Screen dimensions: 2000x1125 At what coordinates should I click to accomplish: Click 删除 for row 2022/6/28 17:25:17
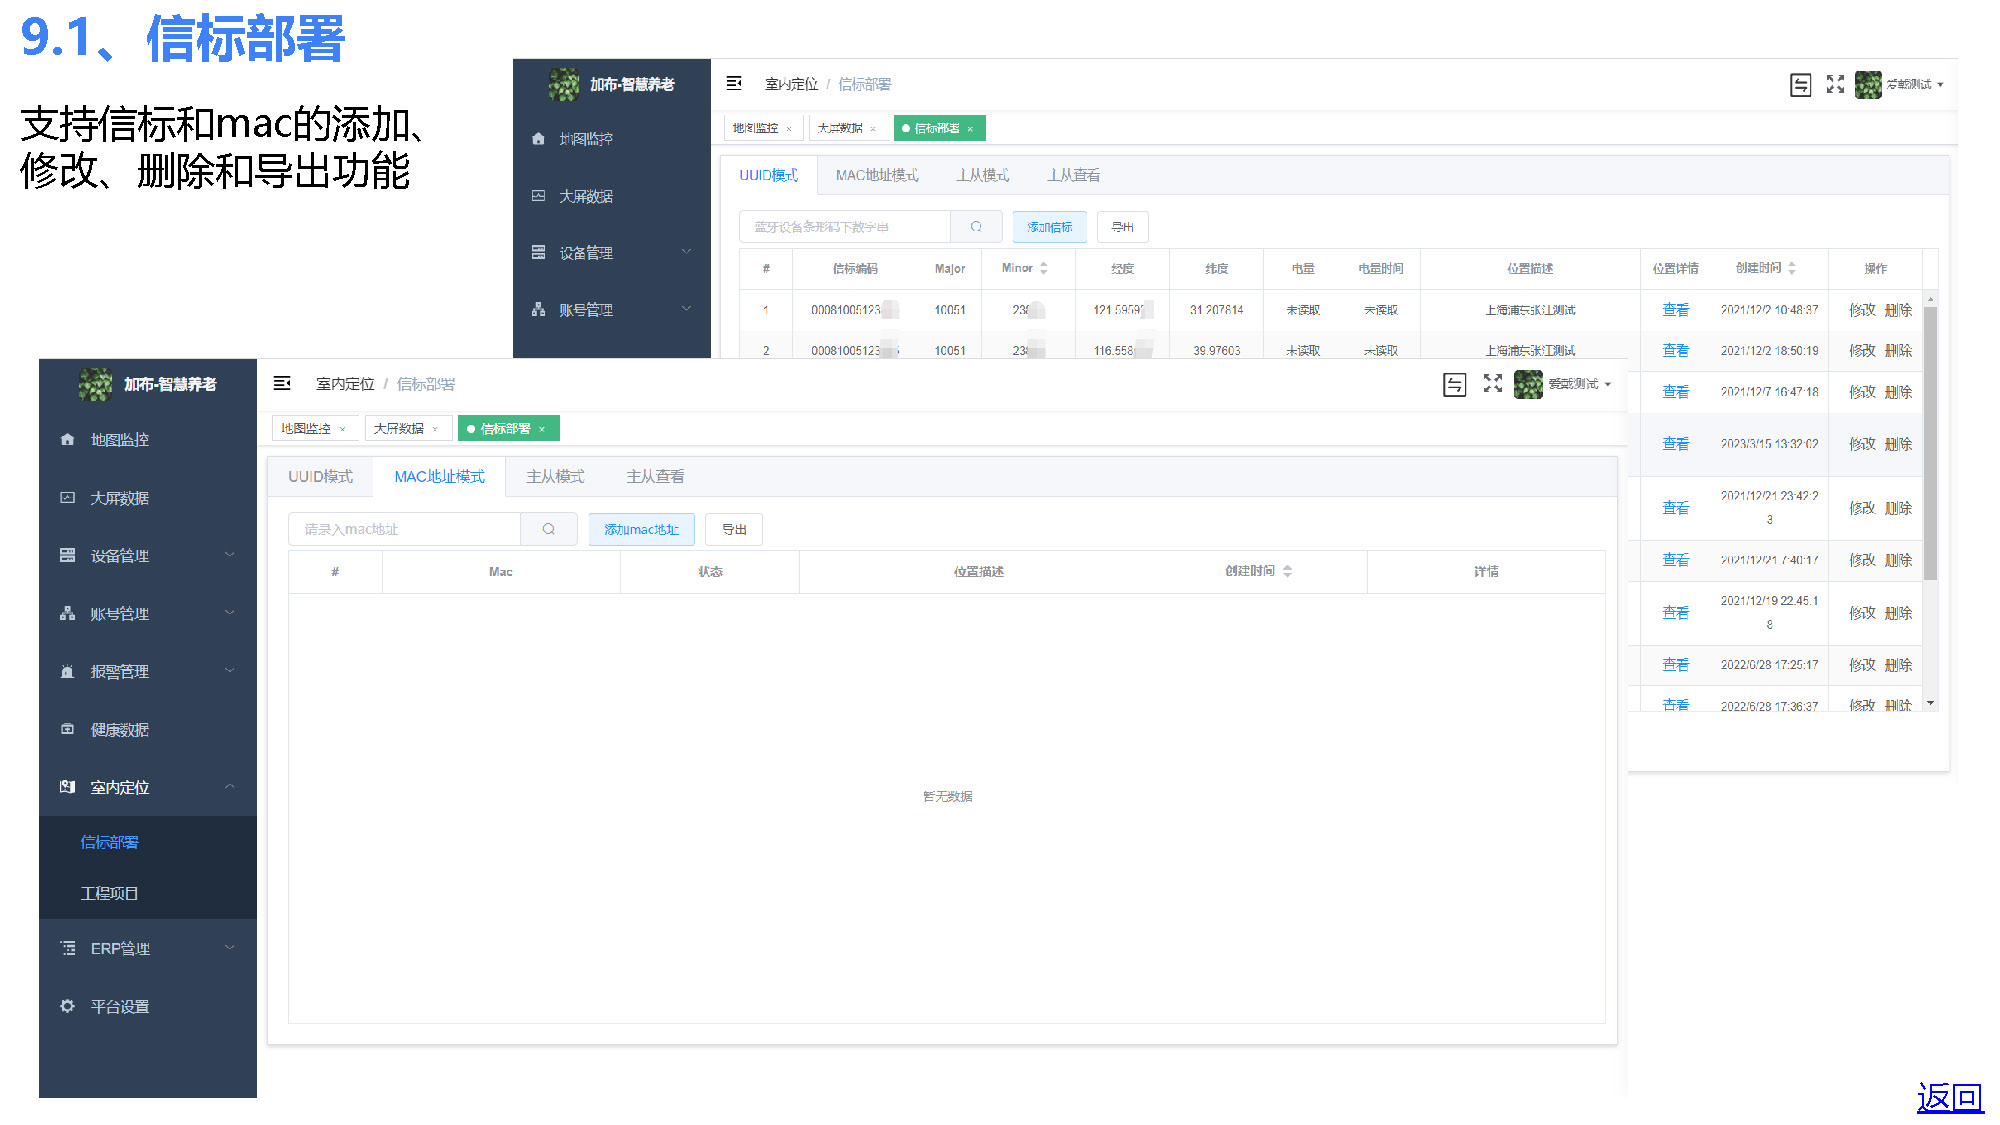pos(1898,665)
